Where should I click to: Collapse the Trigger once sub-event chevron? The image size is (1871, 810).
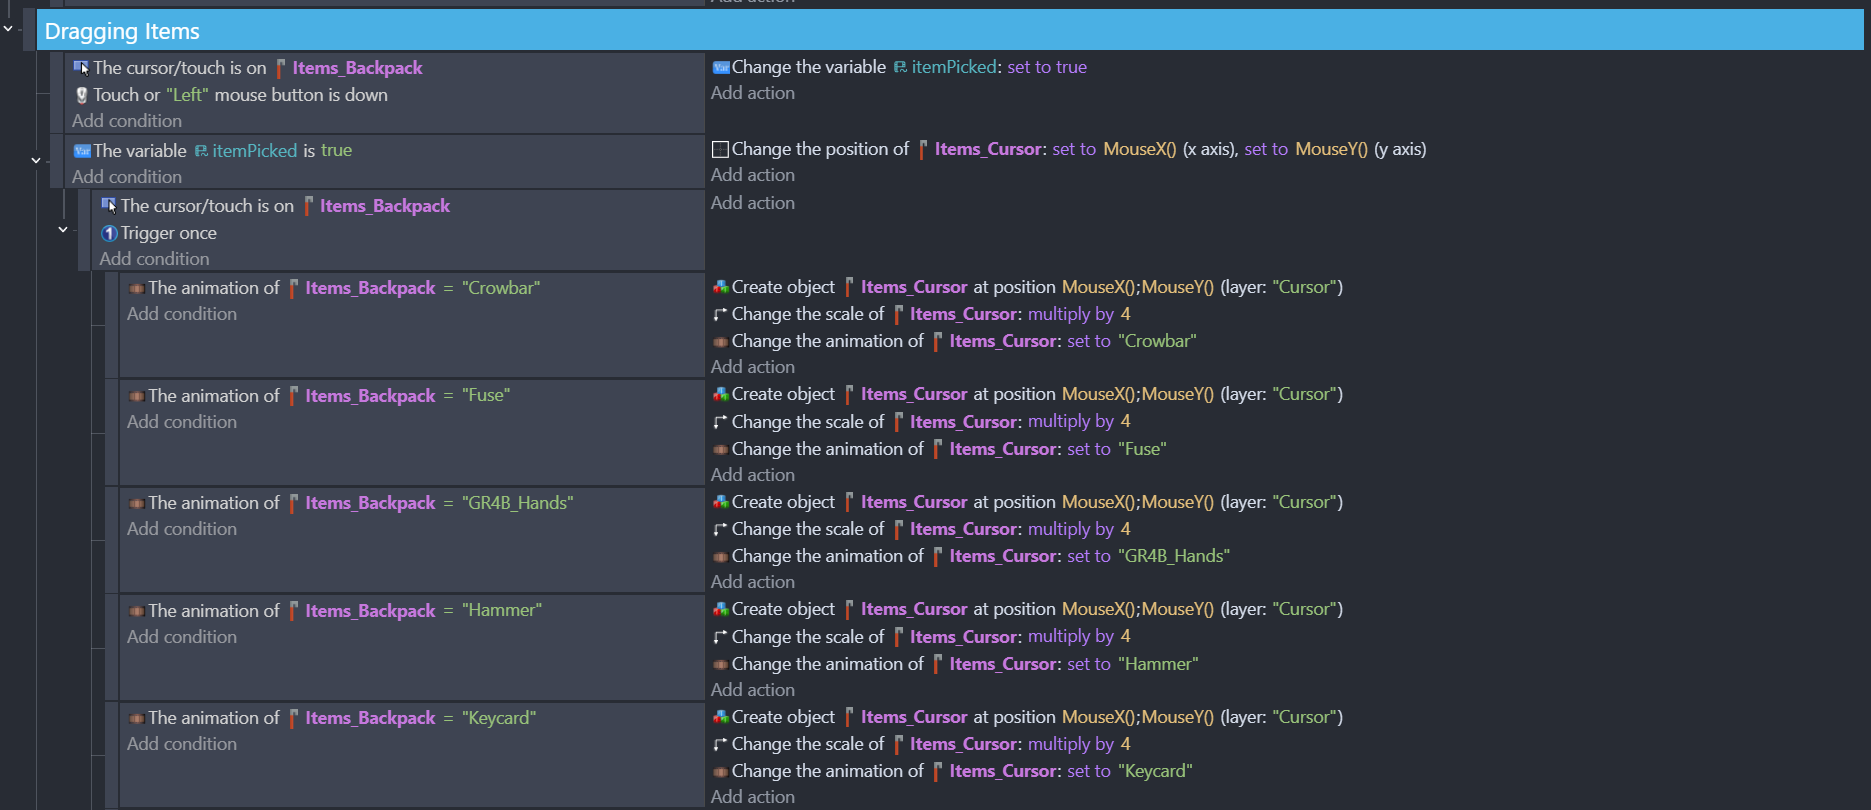pyautogui.click(x=63, y=229)
